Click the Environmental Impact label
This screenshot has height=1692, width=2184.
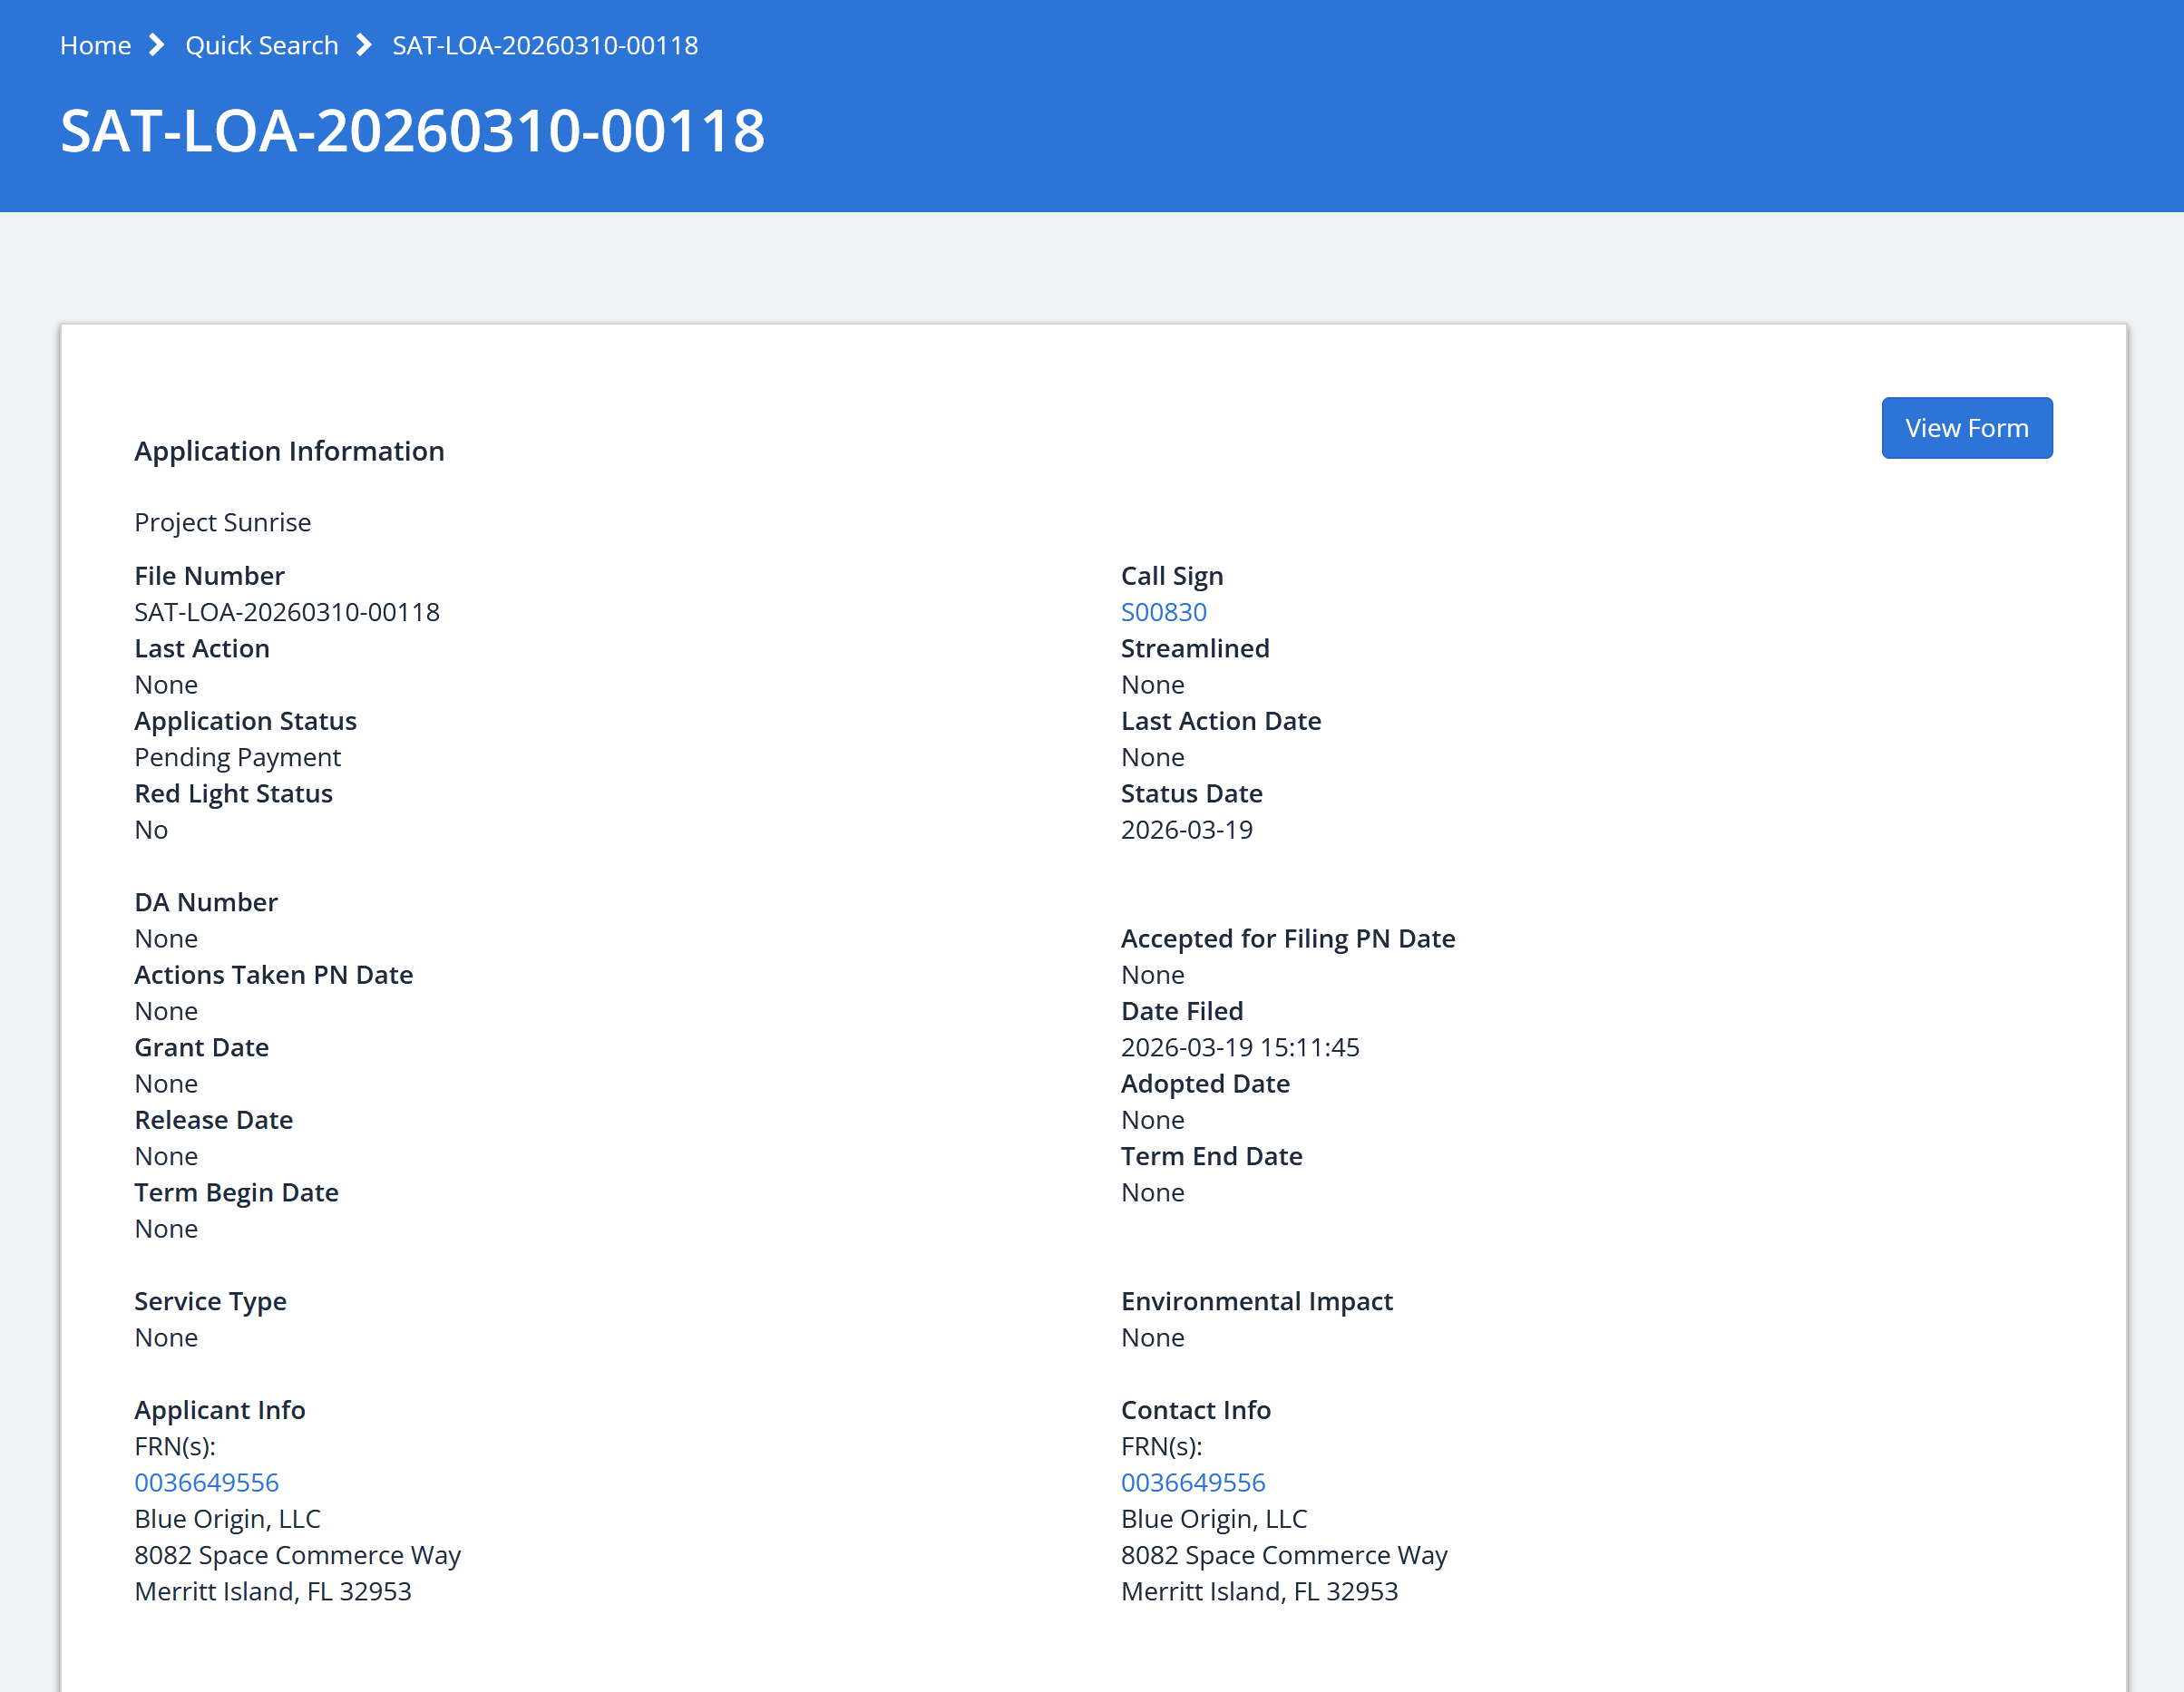(x=1256, y=1301)
